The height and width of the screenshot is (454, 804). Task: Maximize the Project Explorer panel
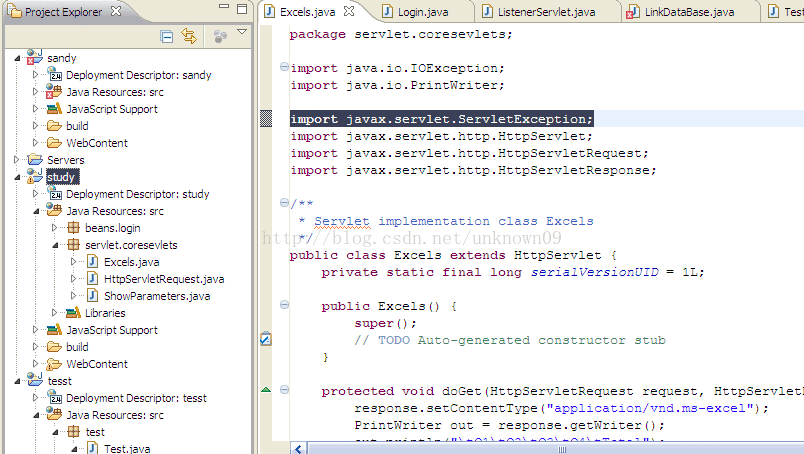(242, 9)
